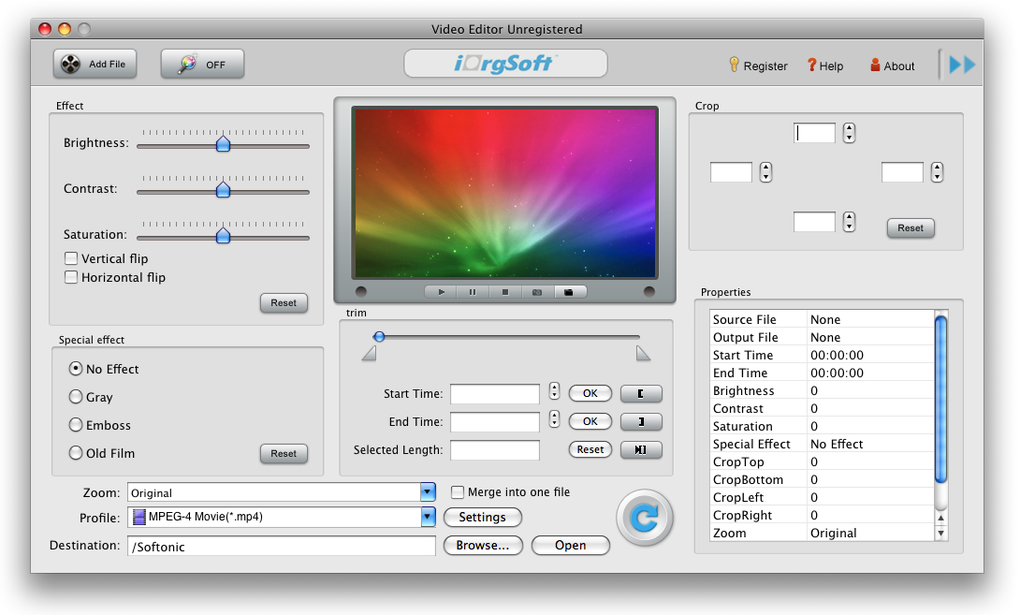Click the blue double-arrow fast forward icon
Image resolution: width=1020 pixels, height=615 pixels.
(x=962, y=64)
